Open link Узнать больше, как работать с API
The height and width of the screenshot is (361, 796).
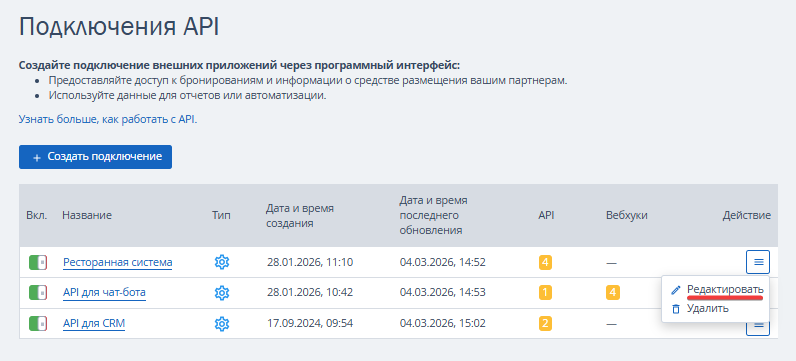point(108,120)
